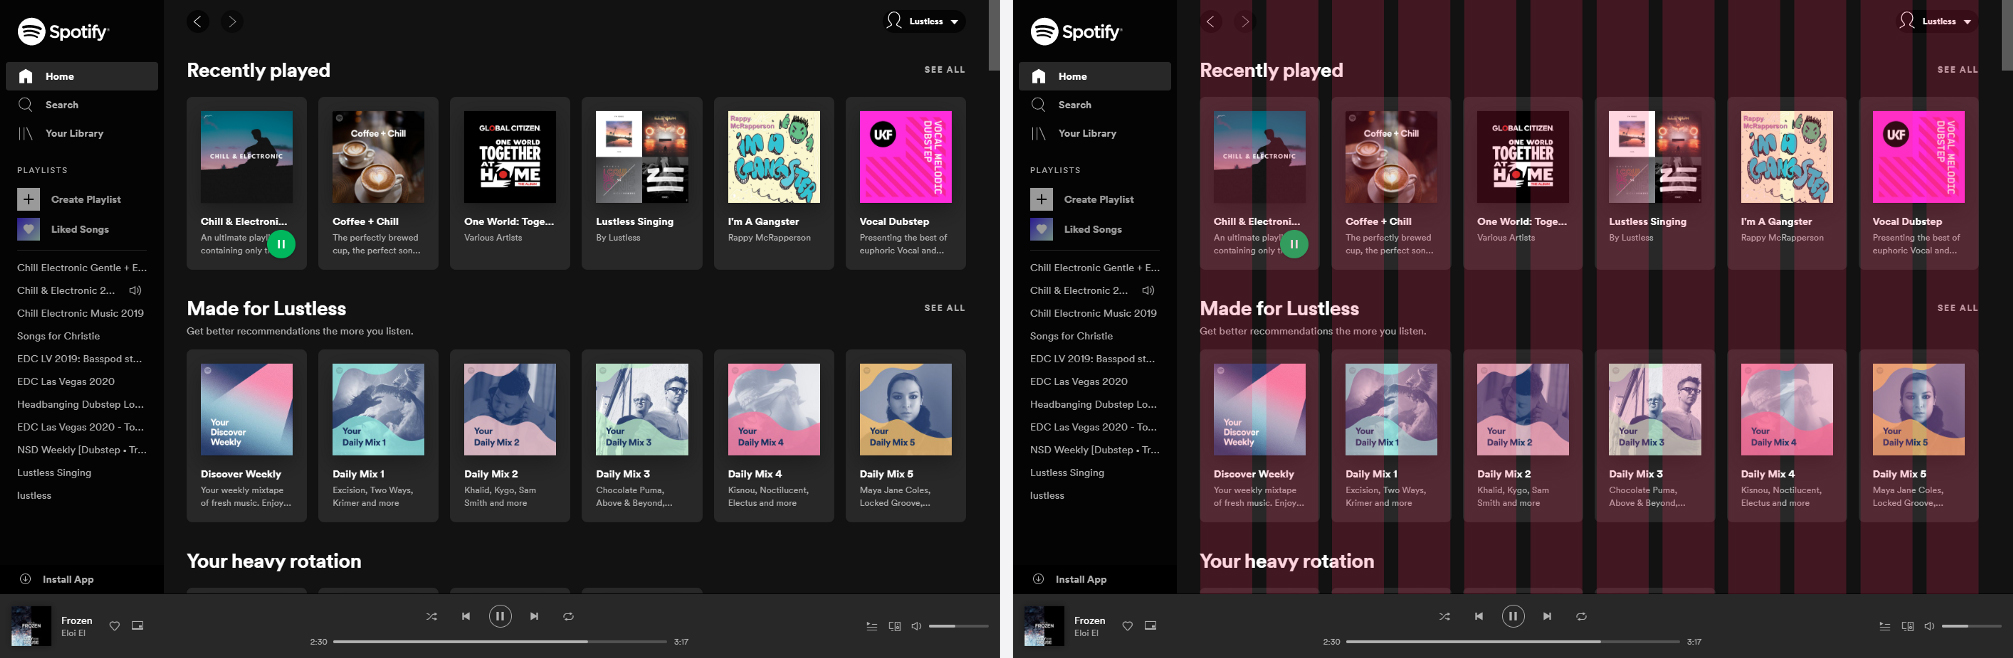Open picture-in-picture icon beside Frozen, right window

click(1151, 626)
